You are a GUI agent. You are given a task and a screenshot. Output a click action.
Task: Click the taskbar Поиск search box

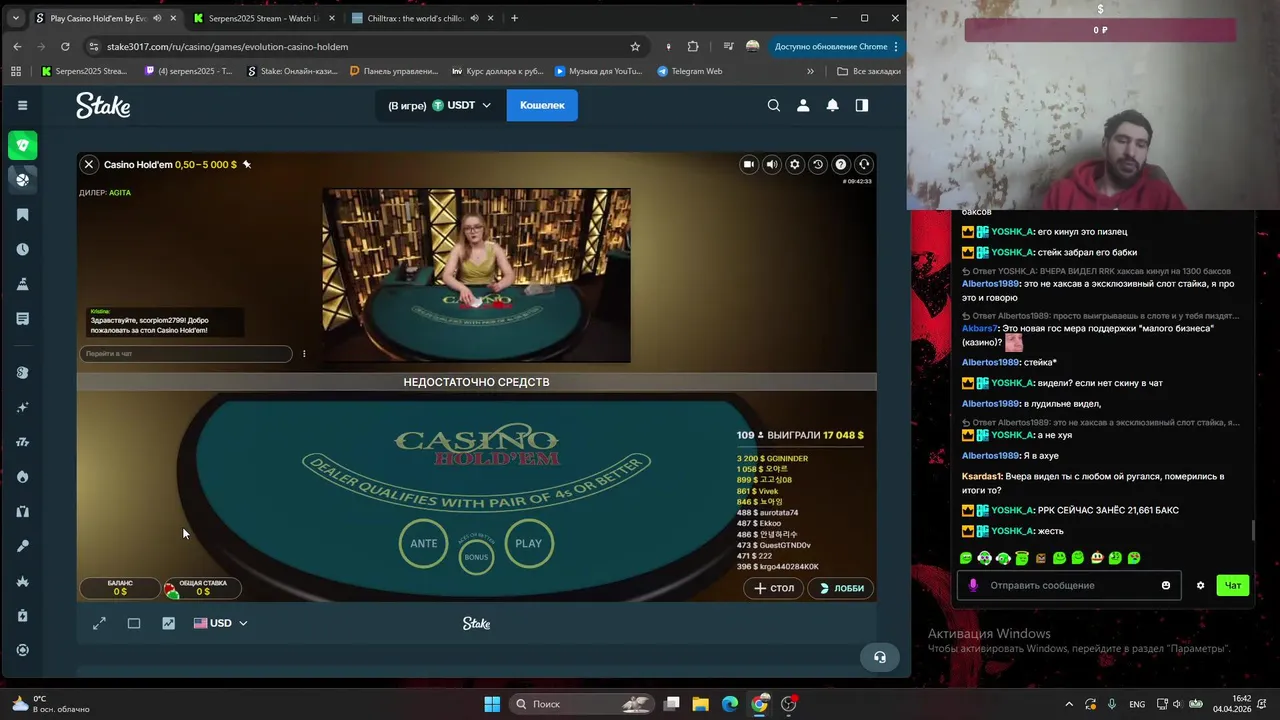click(582, 704)
